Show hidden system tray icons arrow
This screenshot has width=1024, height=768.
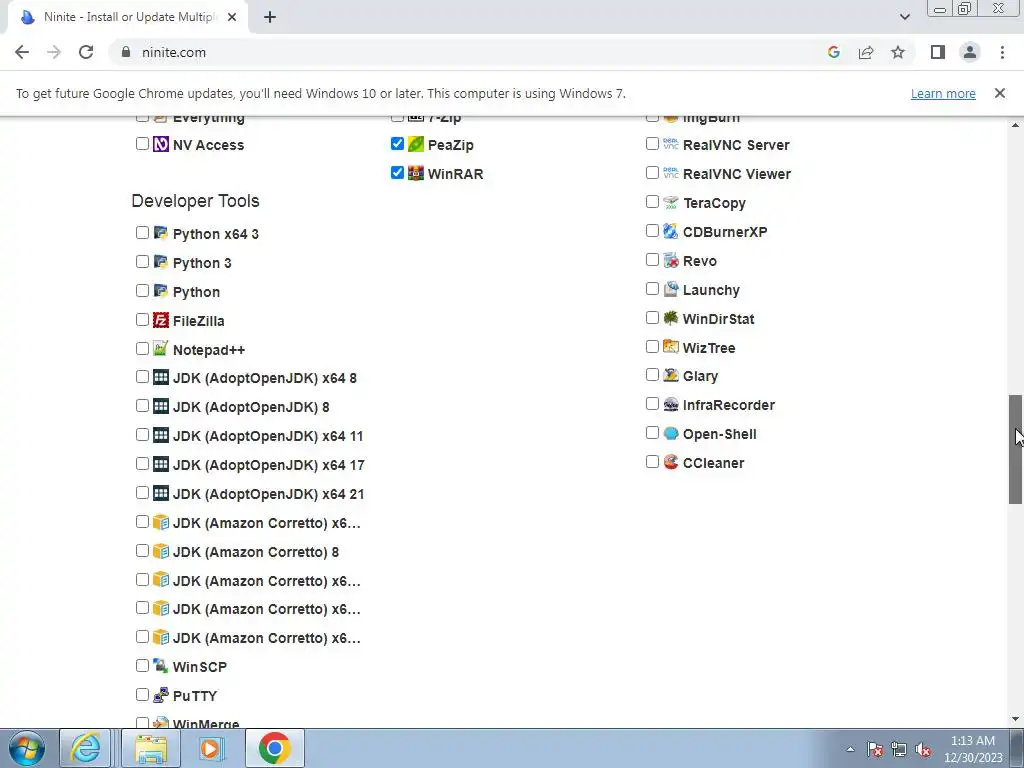(850, 749)
